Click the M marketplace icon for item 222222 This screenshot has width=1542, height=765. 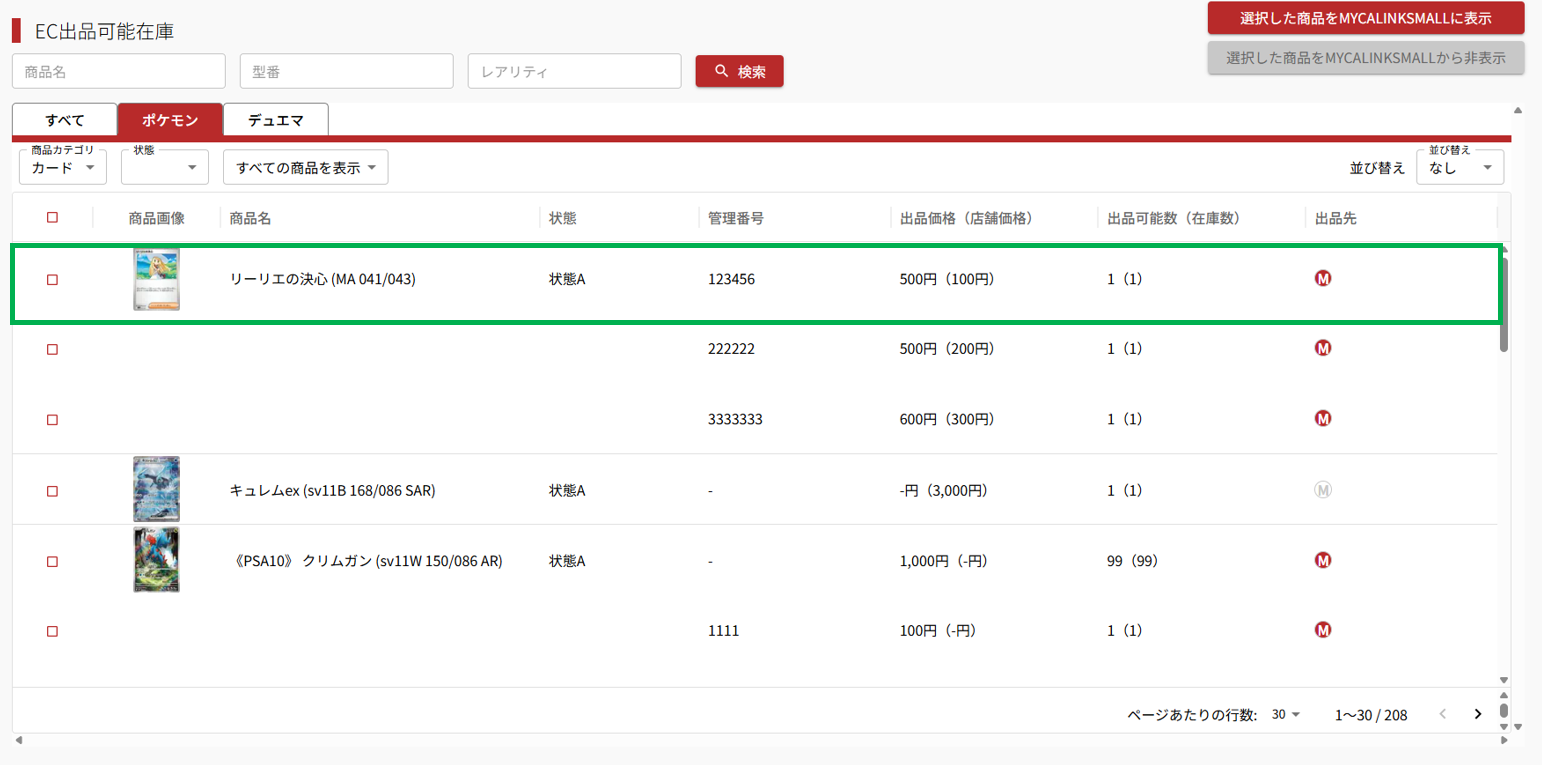(1322, 348)
